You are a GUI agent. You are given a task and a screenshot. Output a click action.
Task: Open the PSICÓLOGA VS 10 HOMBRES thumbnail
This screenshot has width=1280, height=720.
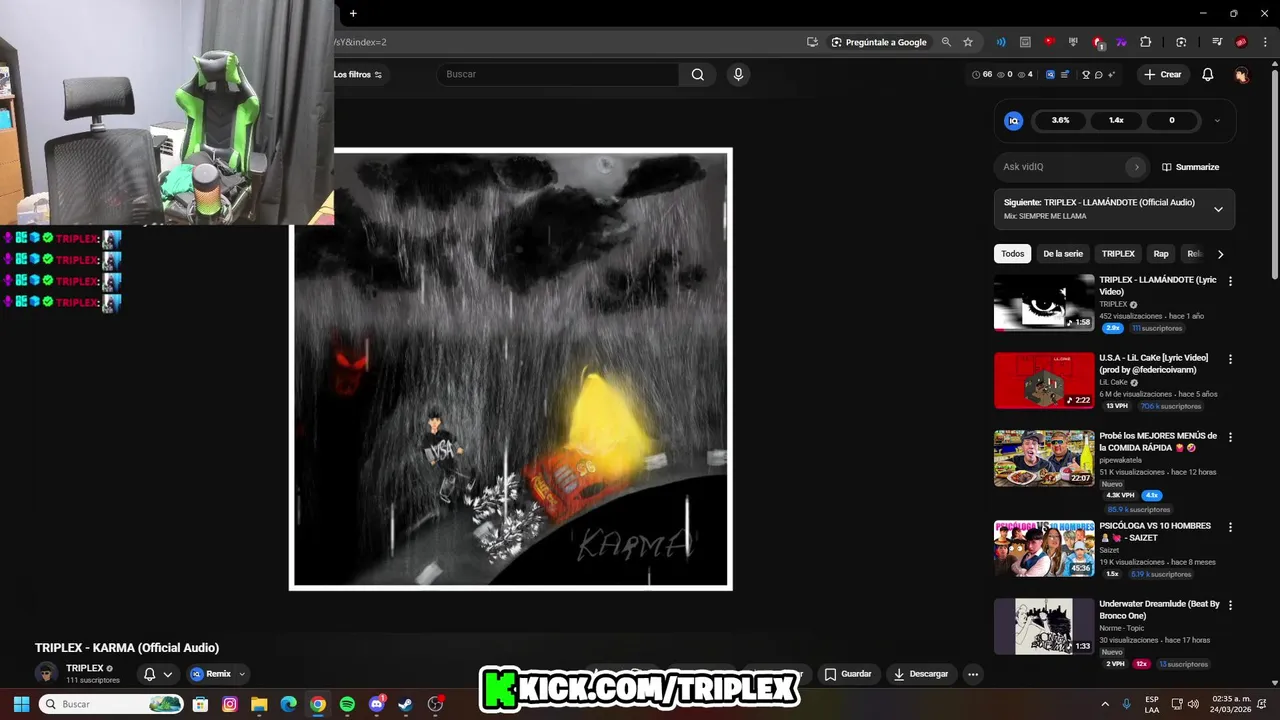tap(1044, 548)
